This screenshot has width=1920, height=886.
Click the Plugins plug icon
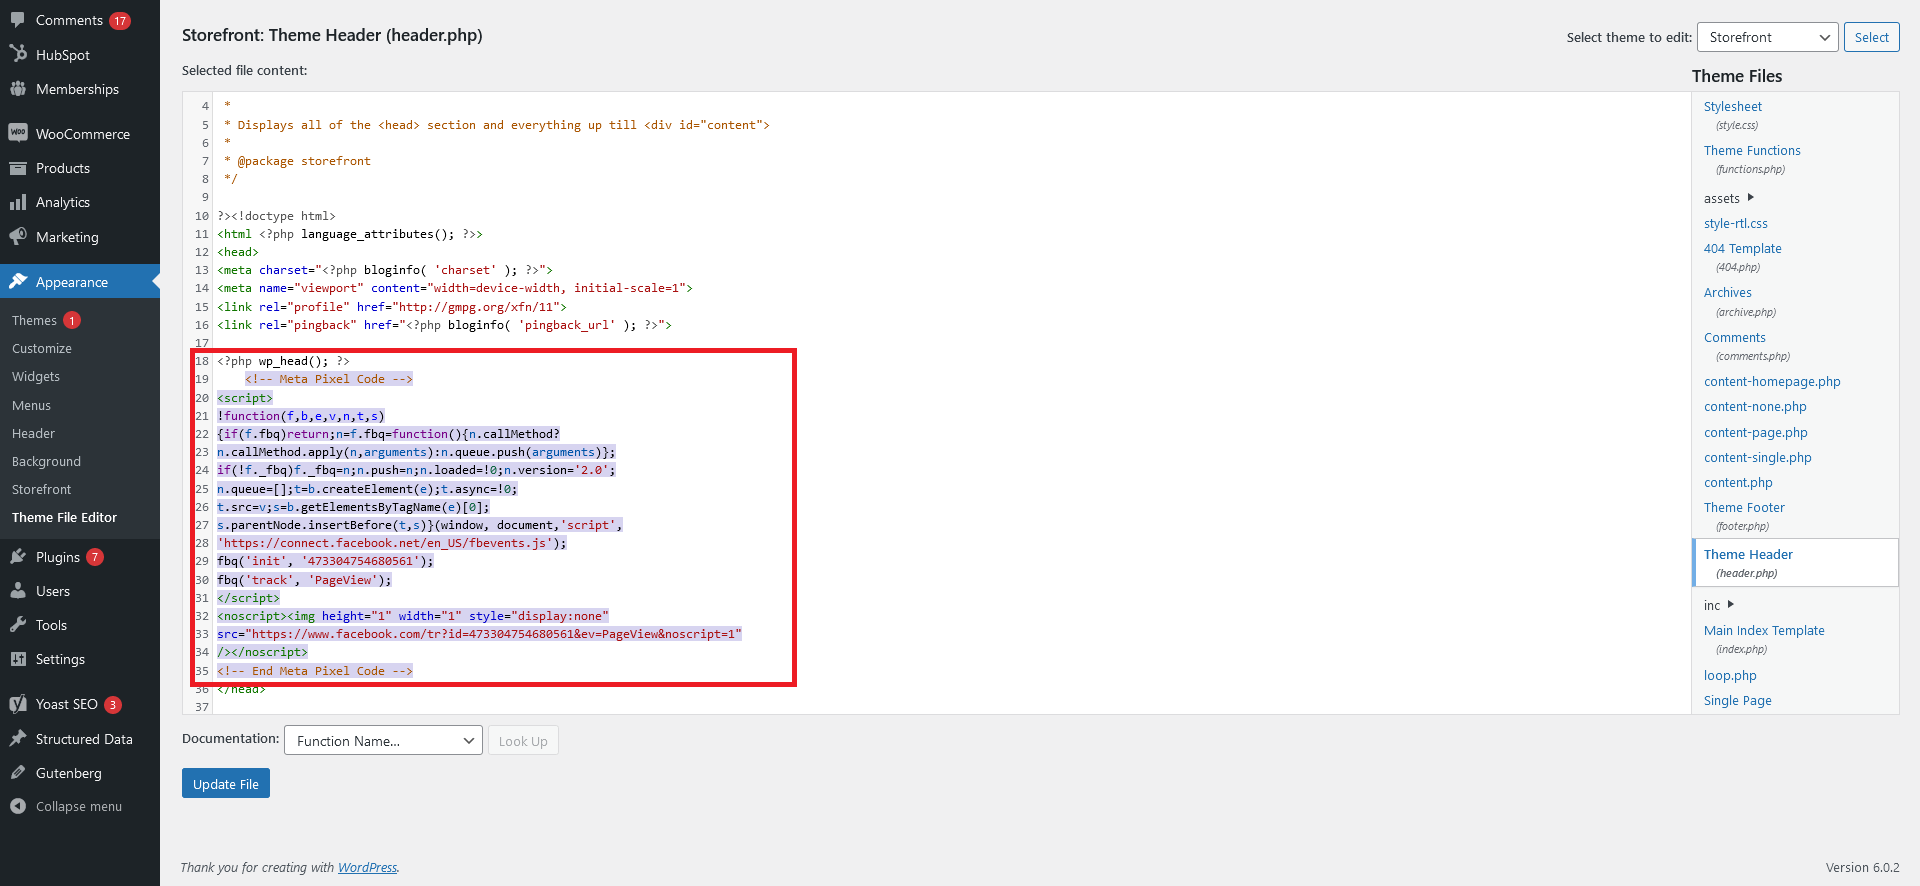18,557
